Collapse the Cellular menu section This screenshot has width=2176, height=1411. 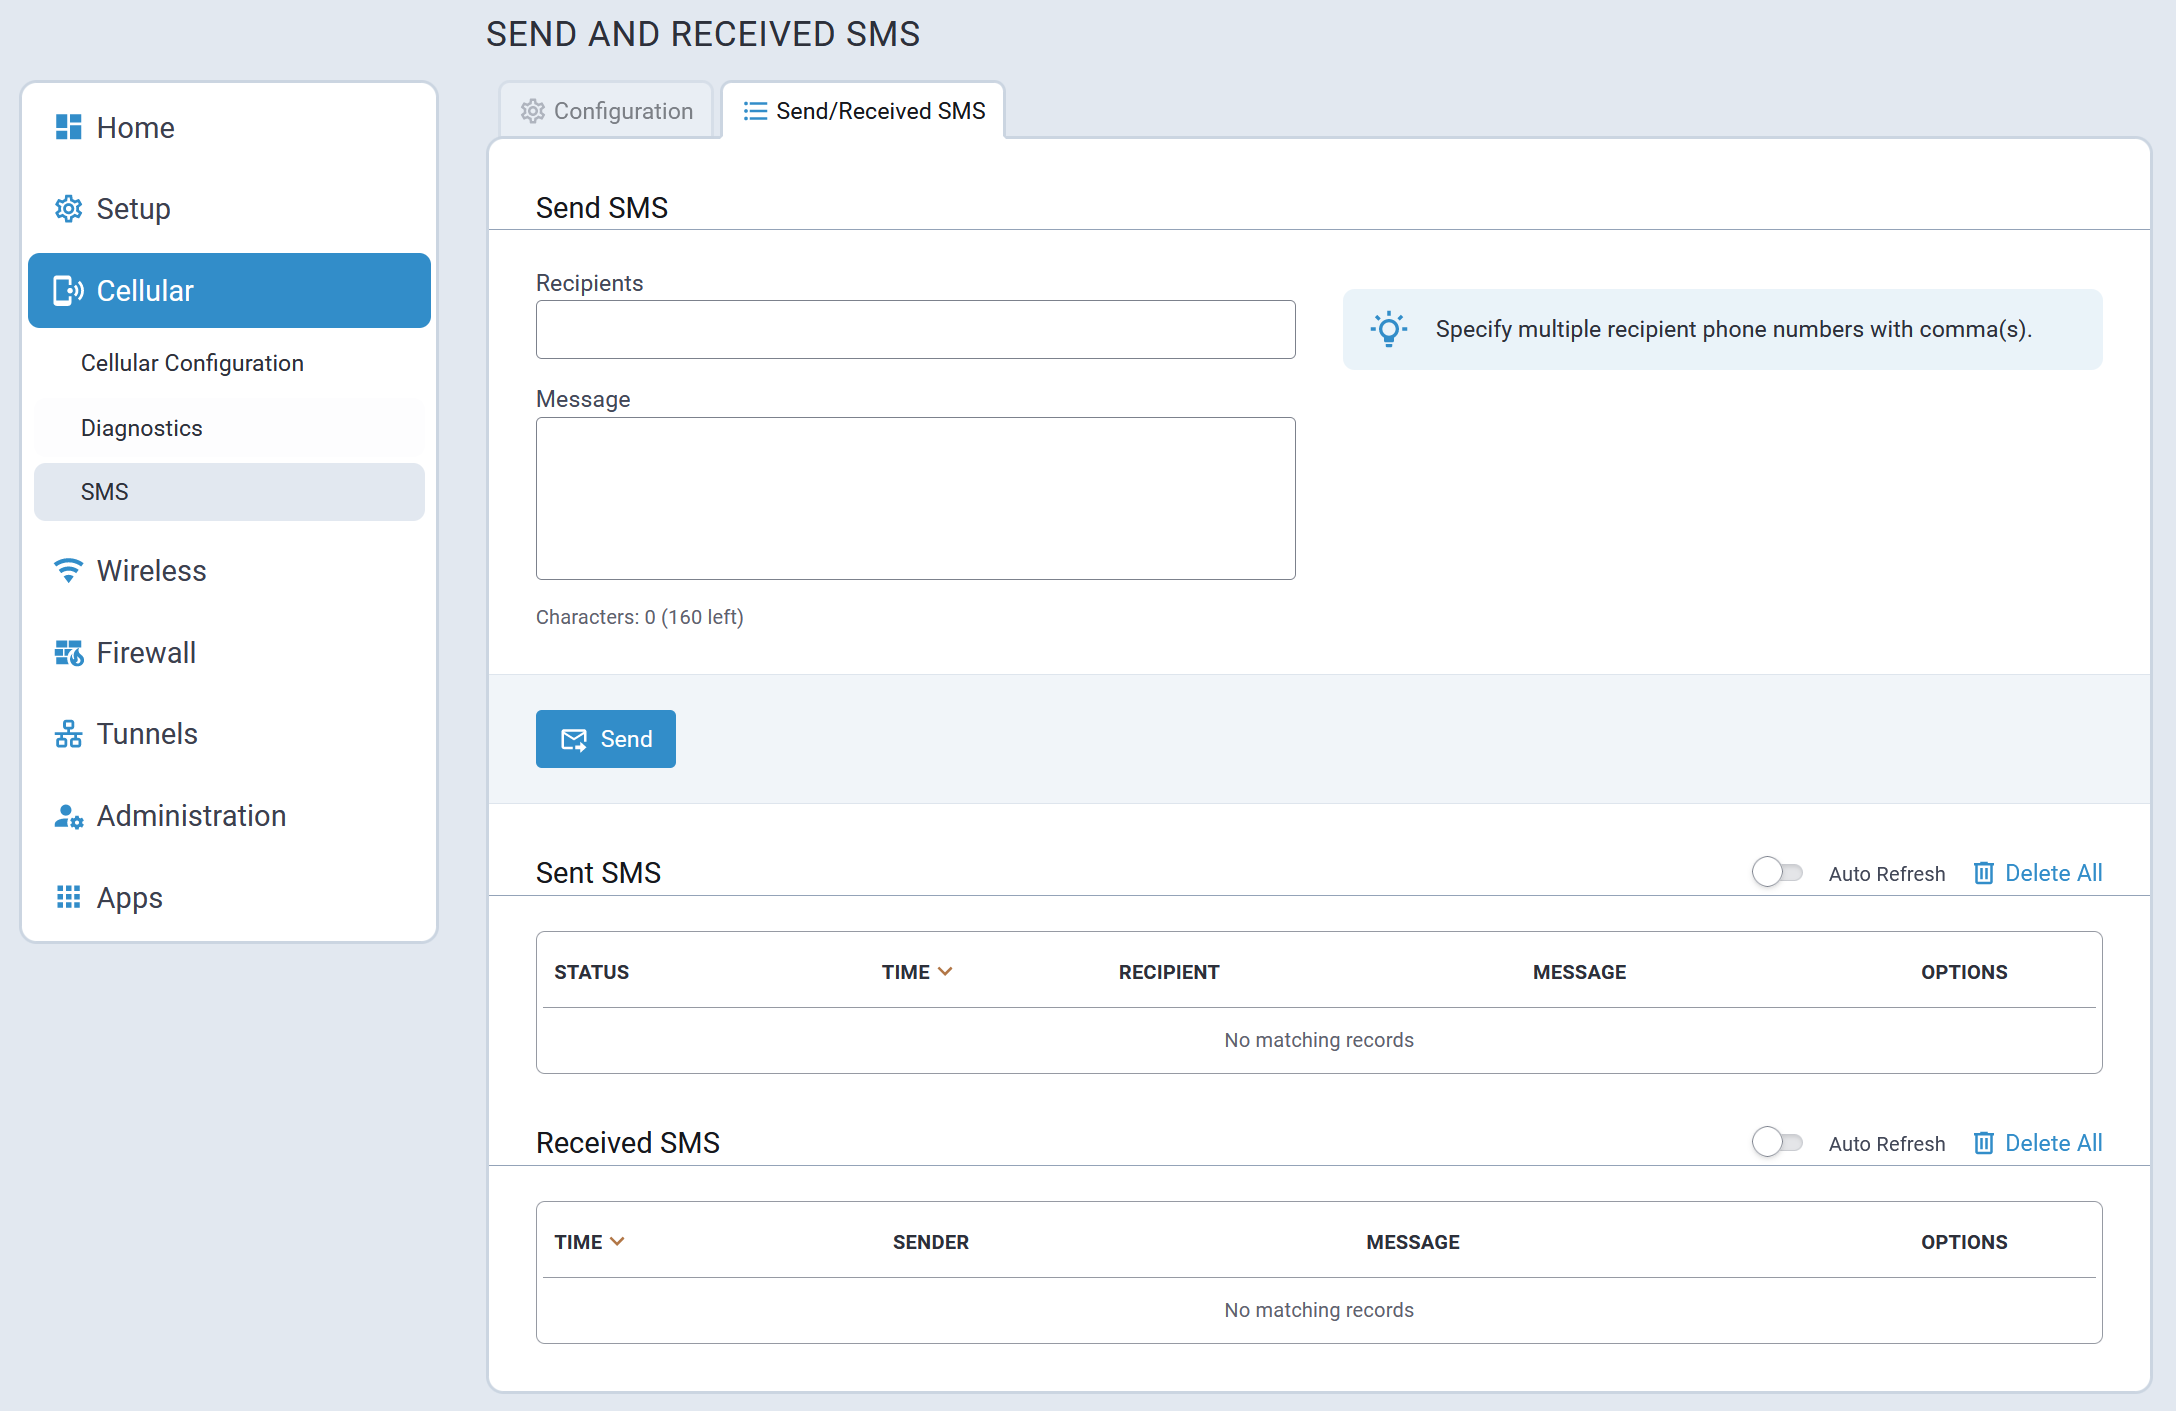coord(229,290)
